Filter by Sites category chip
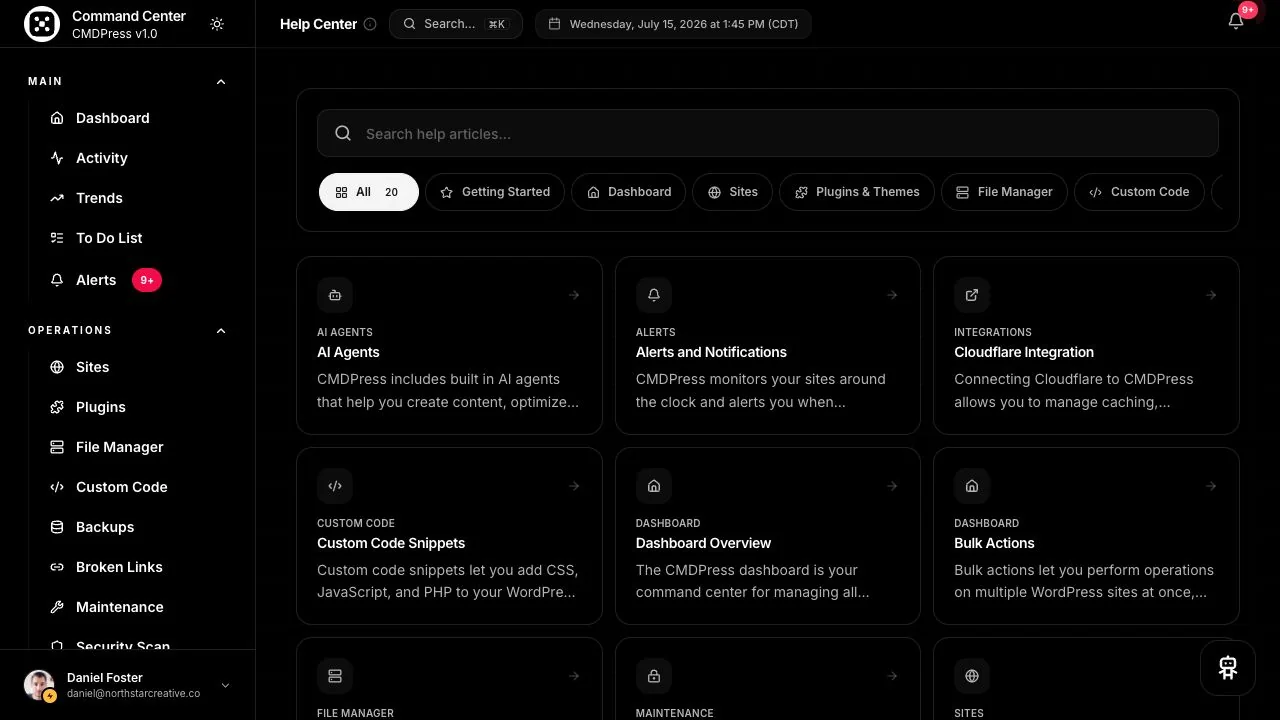 point(732,192)
